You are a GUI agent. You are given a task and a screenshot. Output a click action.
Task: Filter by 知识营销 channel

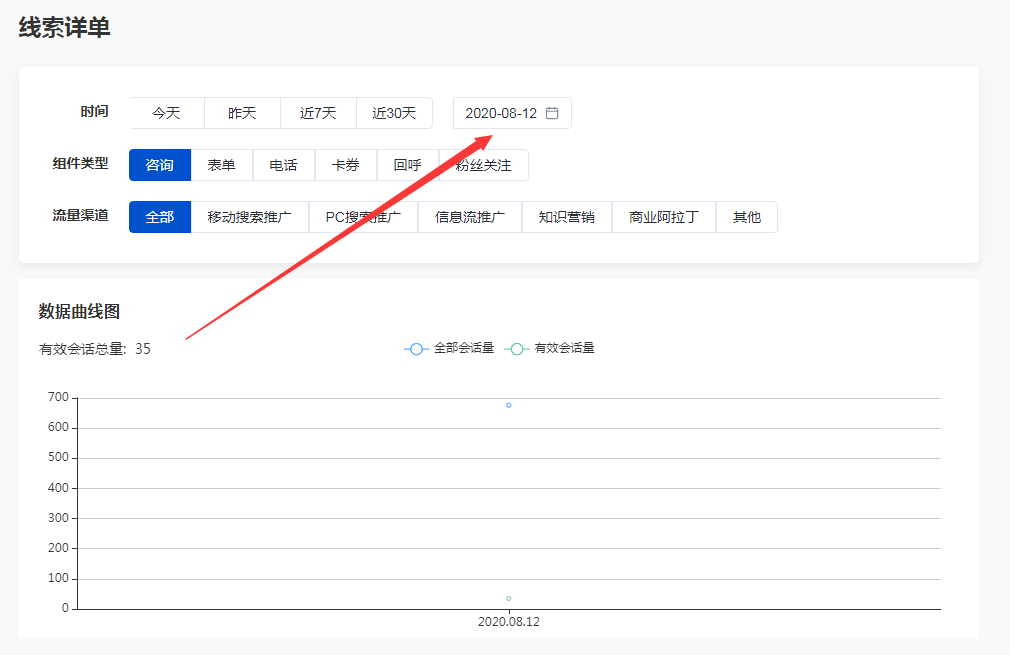coord(567,217)
